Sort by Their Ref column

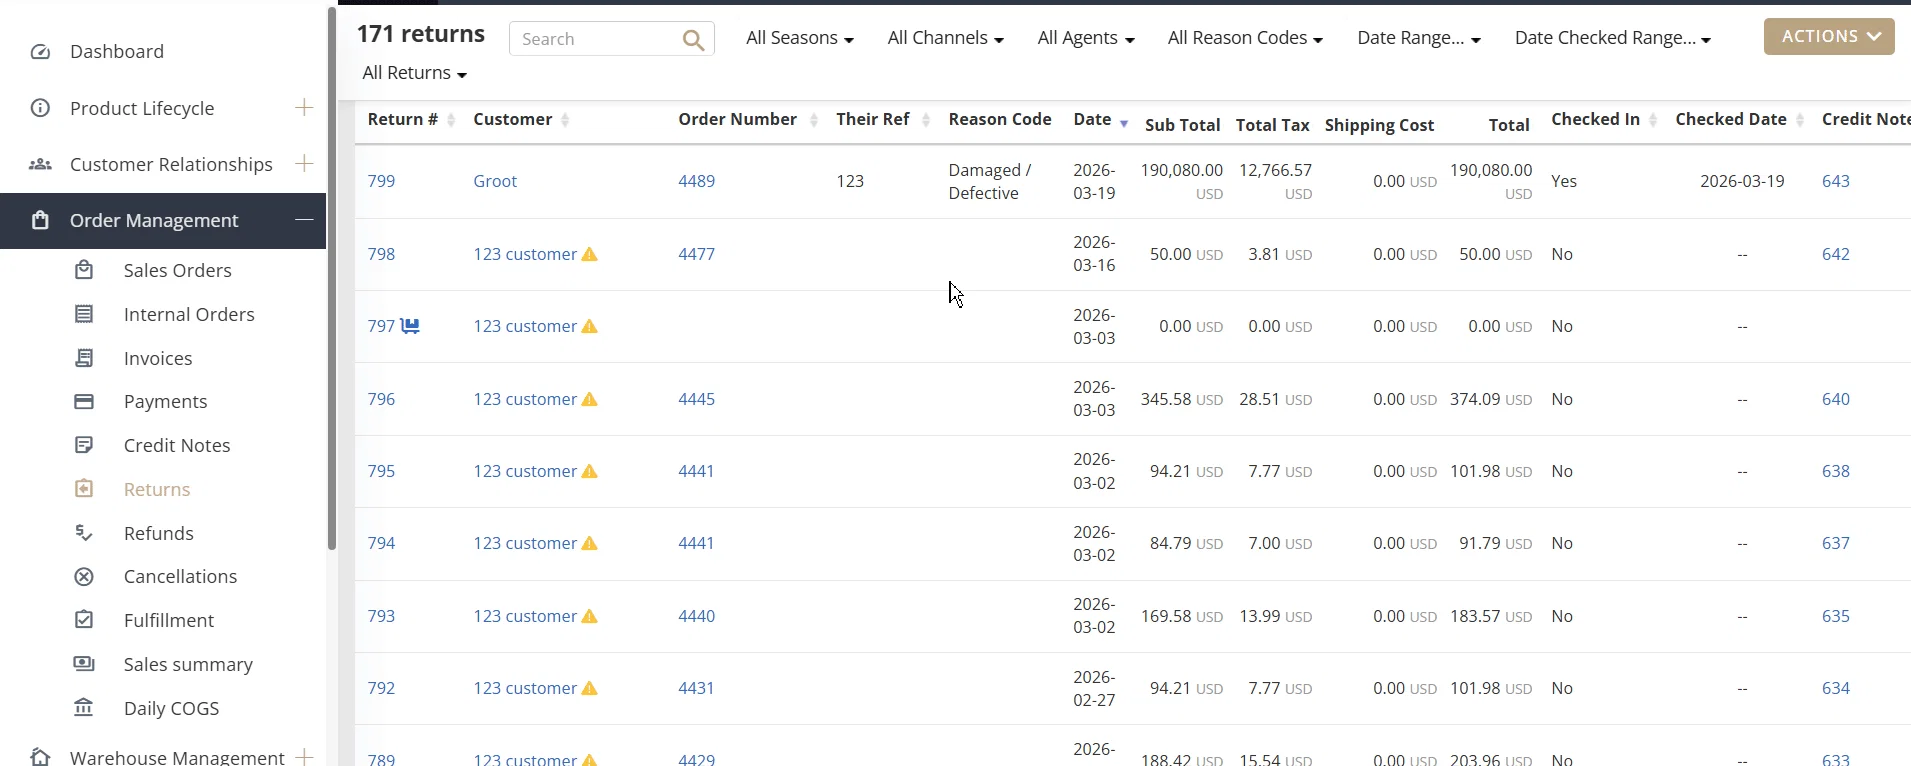883,120
